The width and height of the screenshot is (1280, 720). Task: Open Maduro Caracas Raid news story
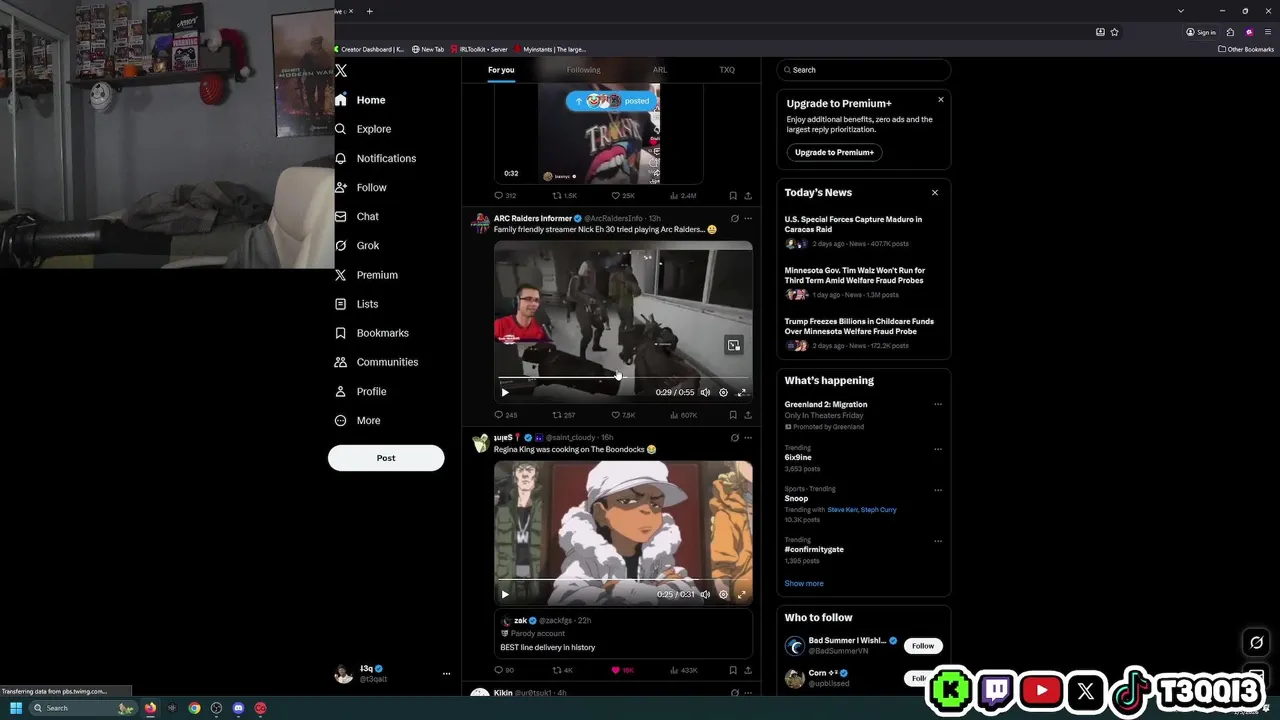[x=863, y=231]
